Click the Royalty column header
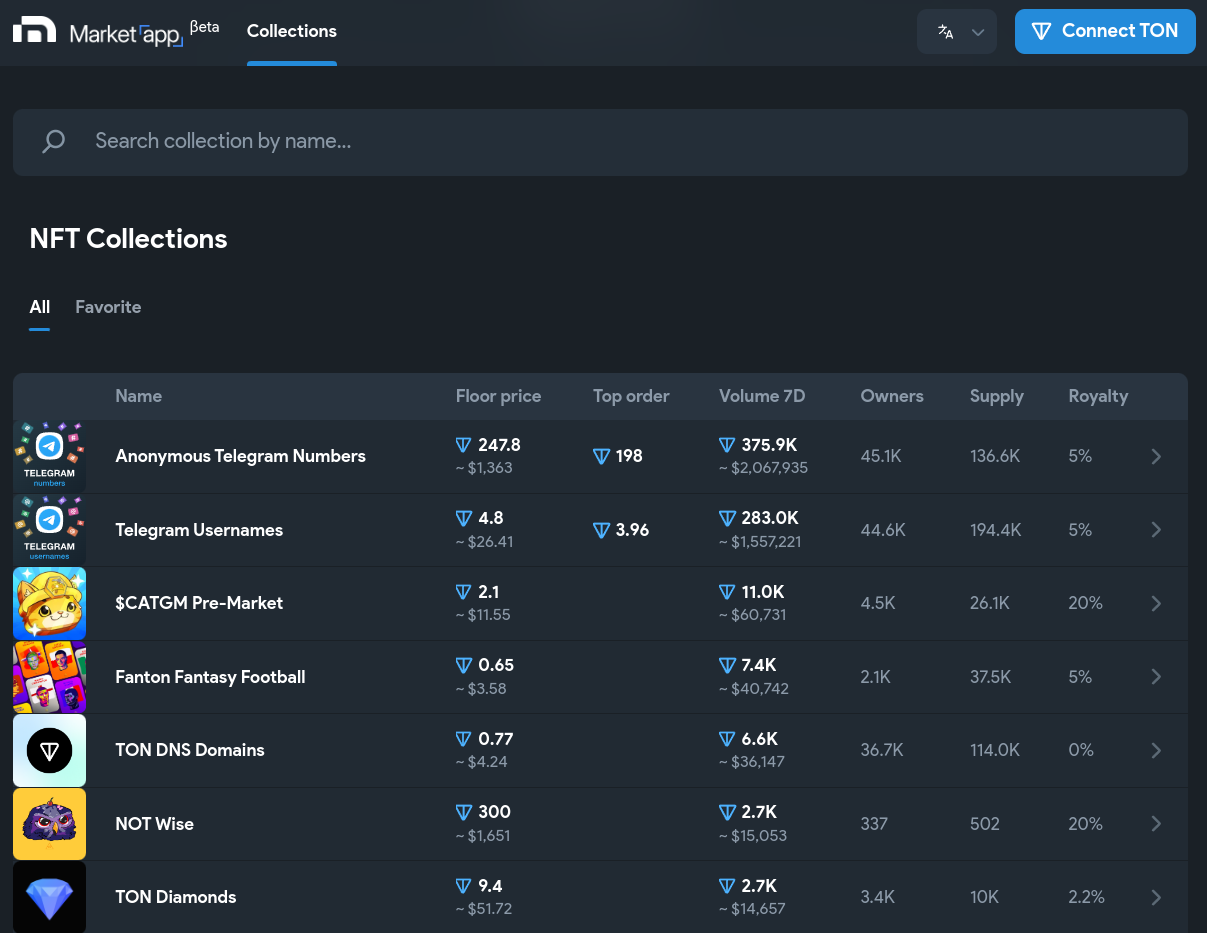The image size is (1207, 933). pos(1098,396)
